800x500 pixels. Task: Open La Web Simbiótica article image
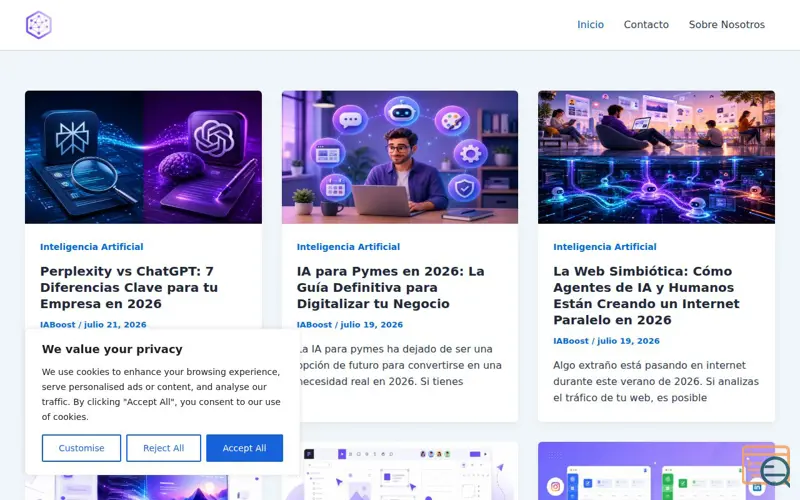656,157
